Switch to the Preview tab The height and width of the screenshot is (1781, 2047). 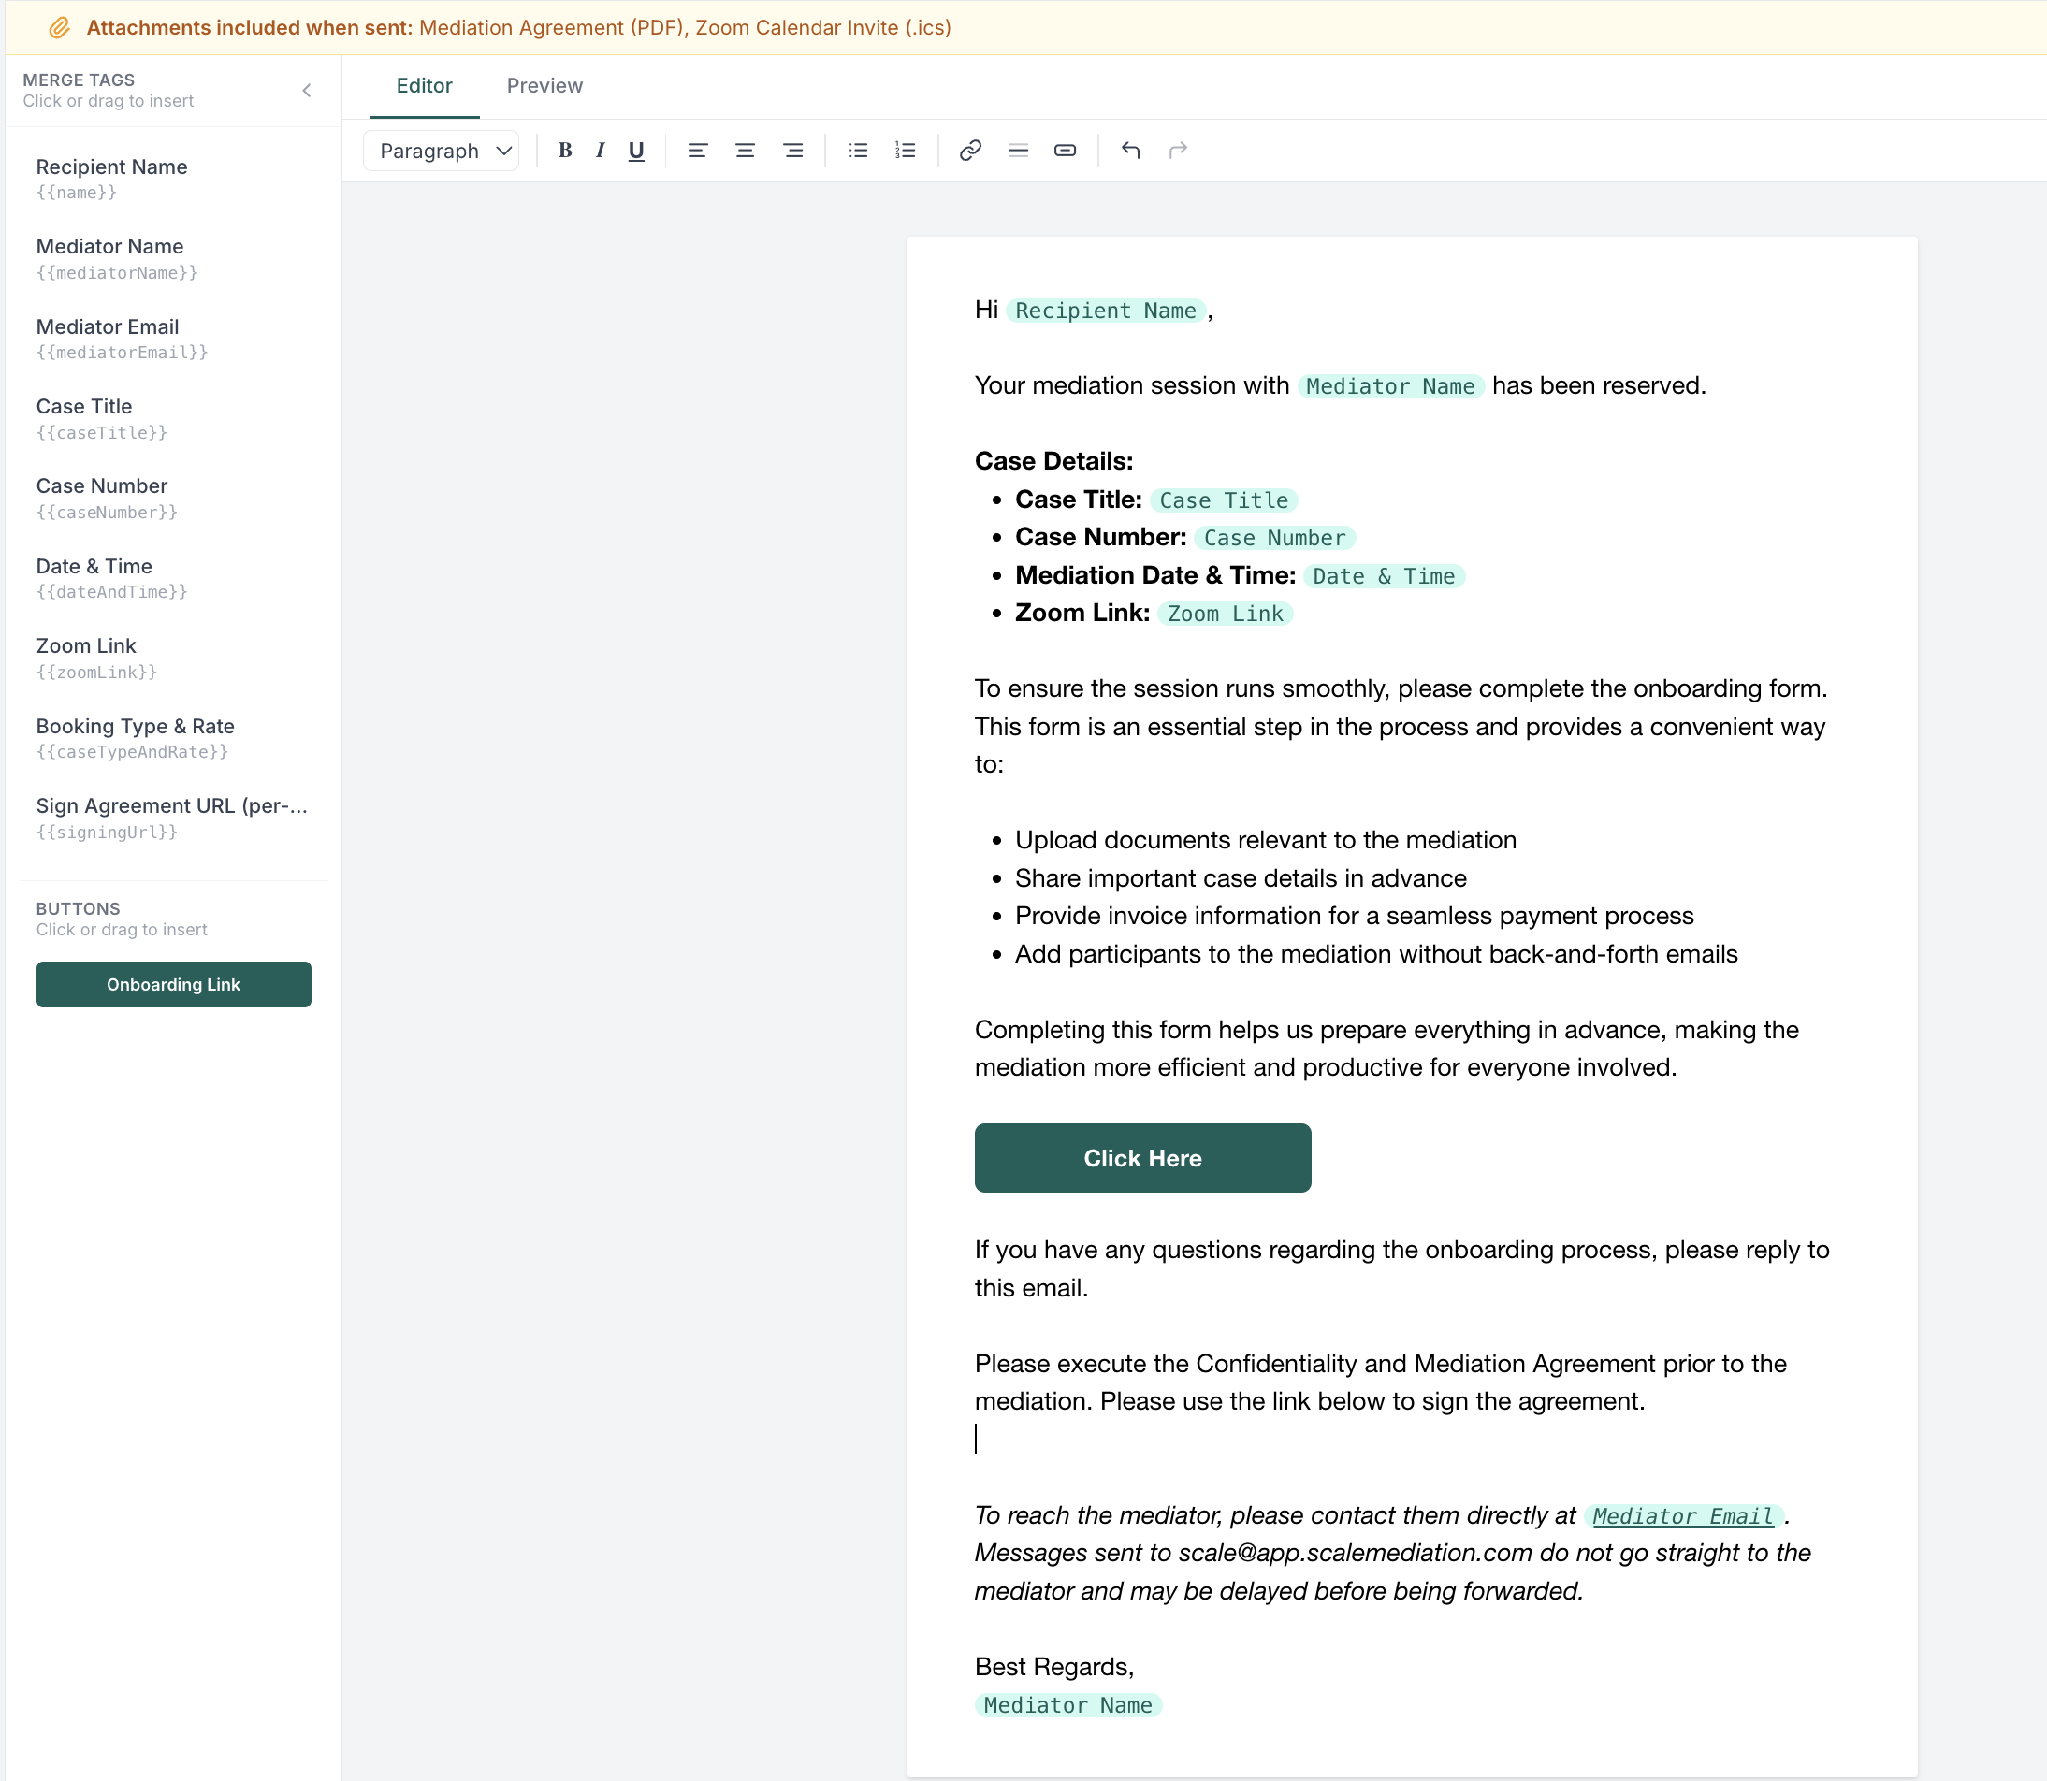tap(545, 86)
